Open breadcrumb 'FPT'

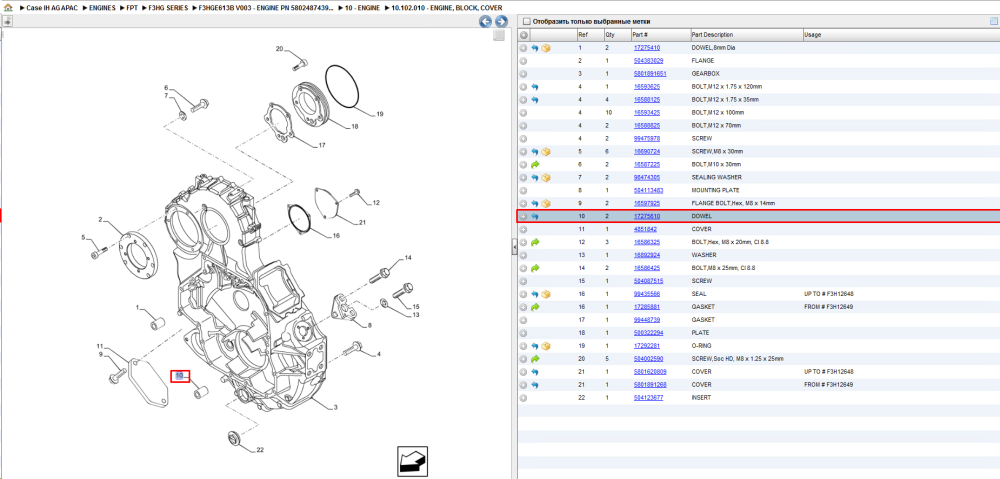[x=133, y=8]
